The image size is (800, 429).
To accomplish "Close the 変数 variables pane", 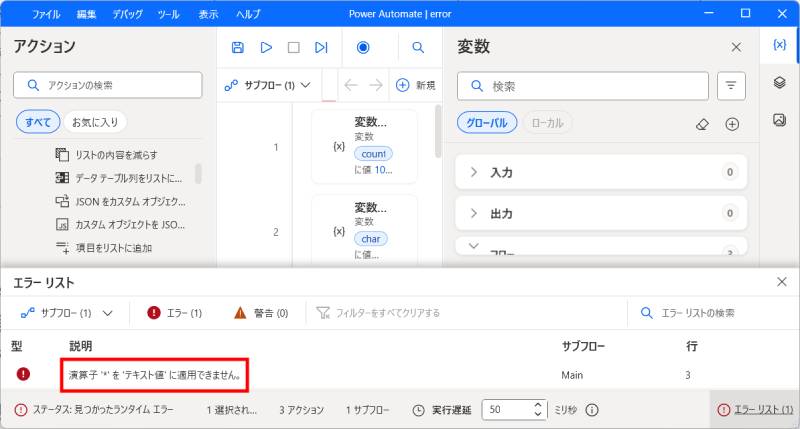I will 736,47.
